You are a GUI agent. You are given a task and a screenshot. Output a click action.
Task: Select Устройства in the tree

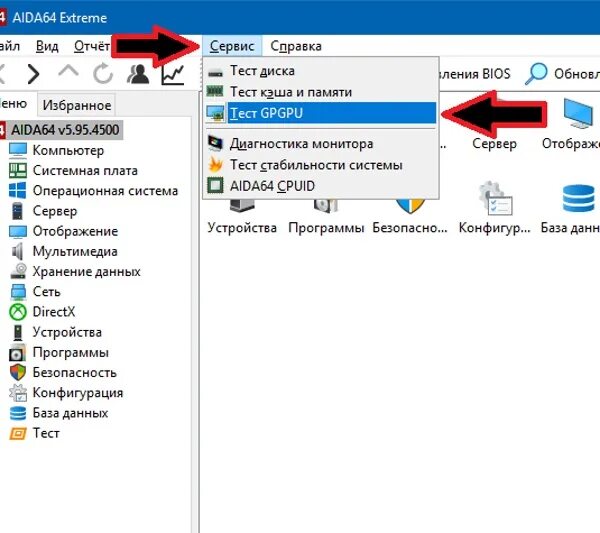(67, 332)
